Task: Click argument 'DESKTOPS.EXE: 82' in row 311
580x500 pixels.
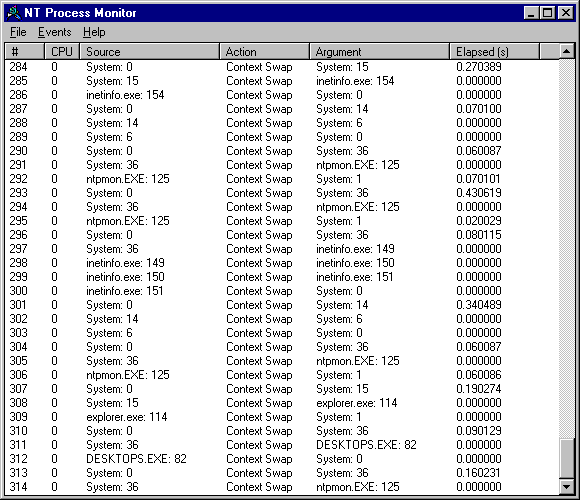Action: point(366,445)
